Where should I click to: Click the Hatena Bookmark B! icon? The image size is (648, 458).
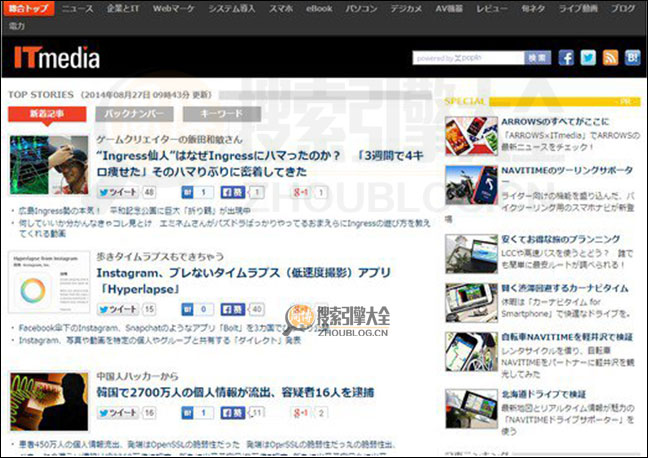point(632,58)
